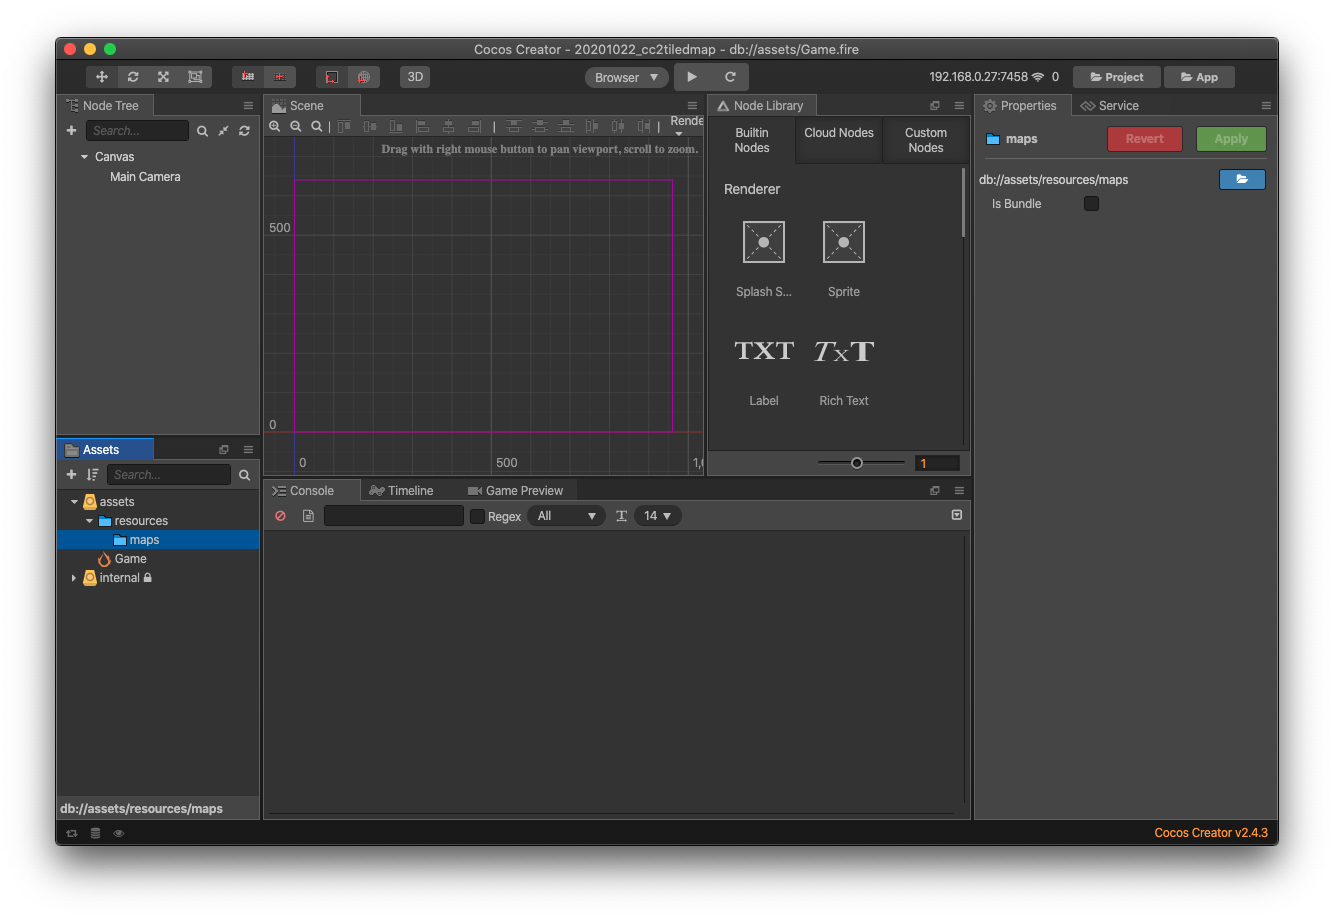The image size is (1334, 919).
Task: Click the Node Tree search filter icon
Action: pyautogui.click(x=202, y=131)
